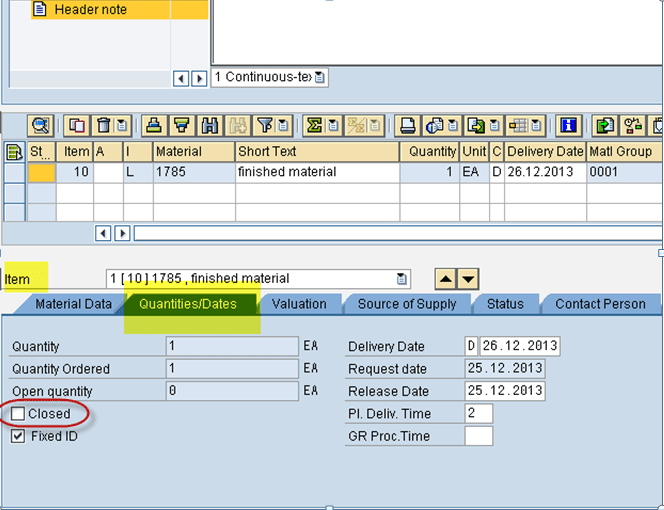Open the Continuous-text dropdown
The height and width of the screenshot is (510, 664).
point(320,77)
